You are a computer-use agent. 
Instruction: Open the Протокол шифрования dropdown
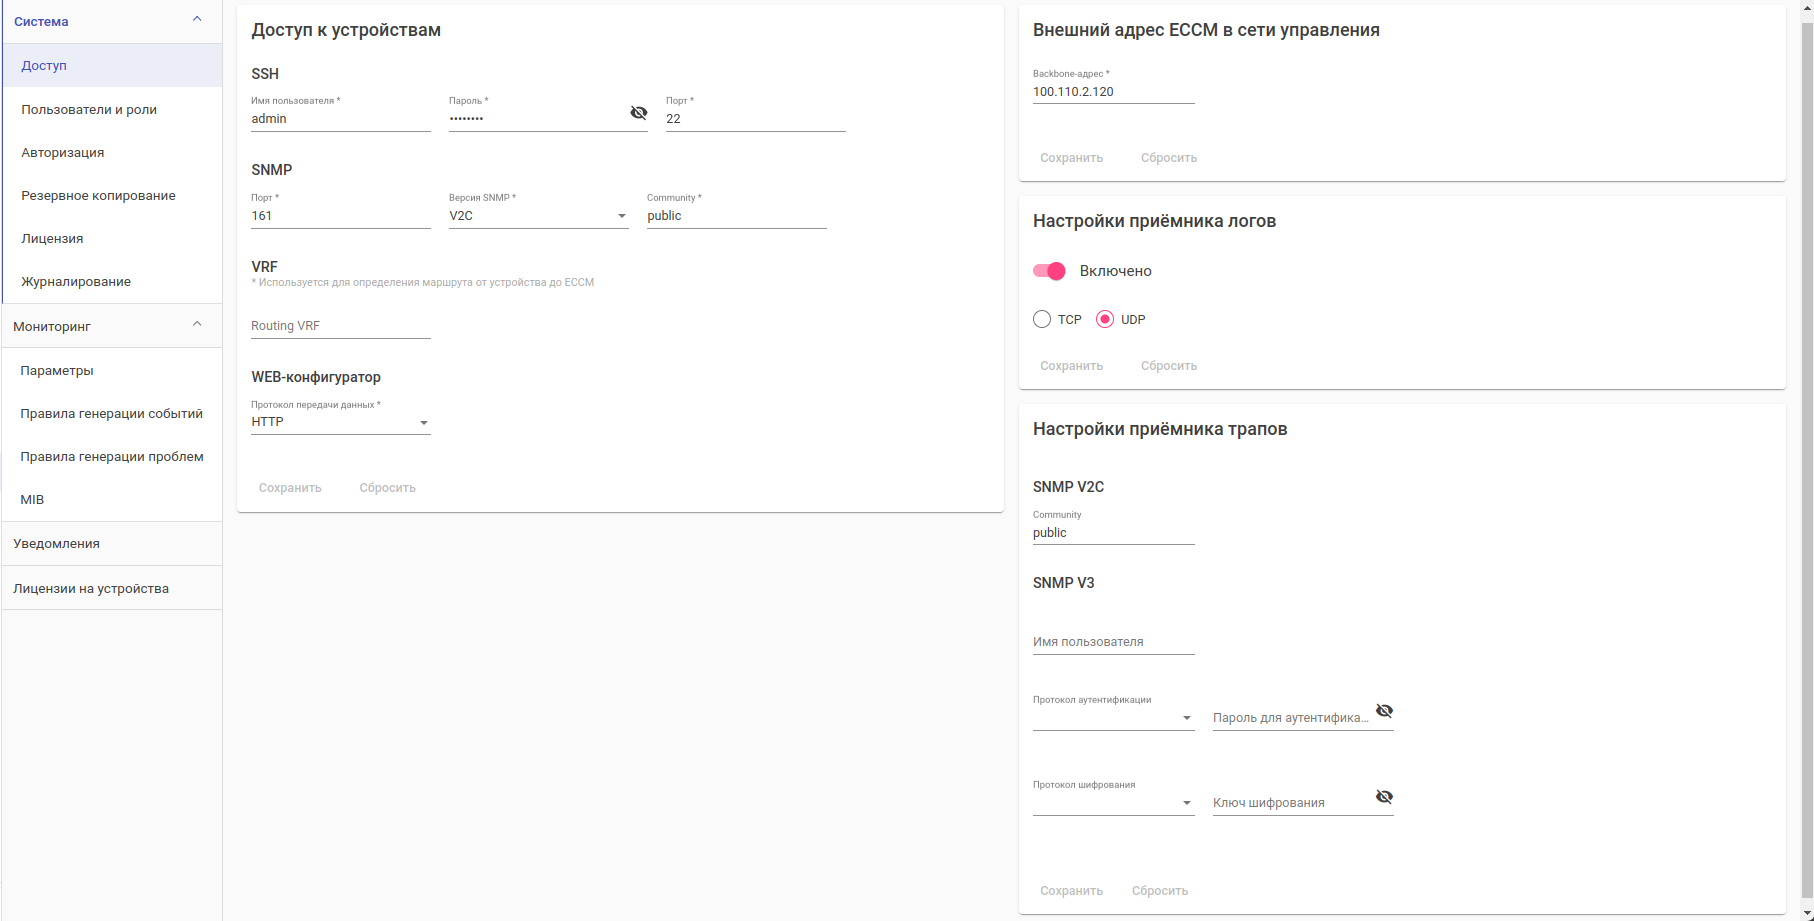[x=1113, y=803]
